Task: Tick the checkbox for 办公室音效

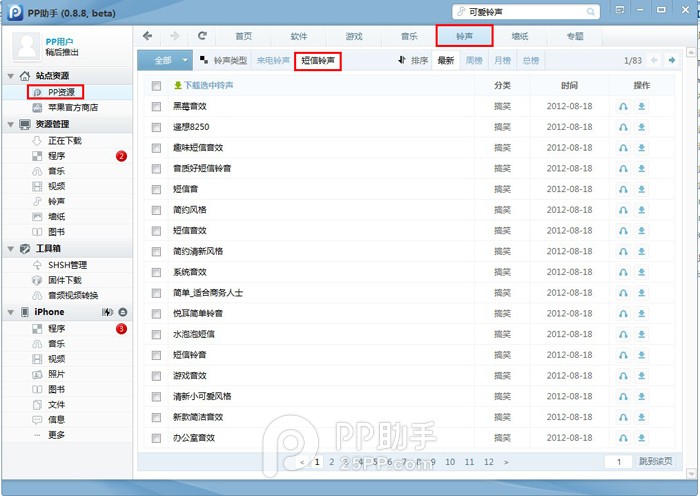Action: (156, 438)
